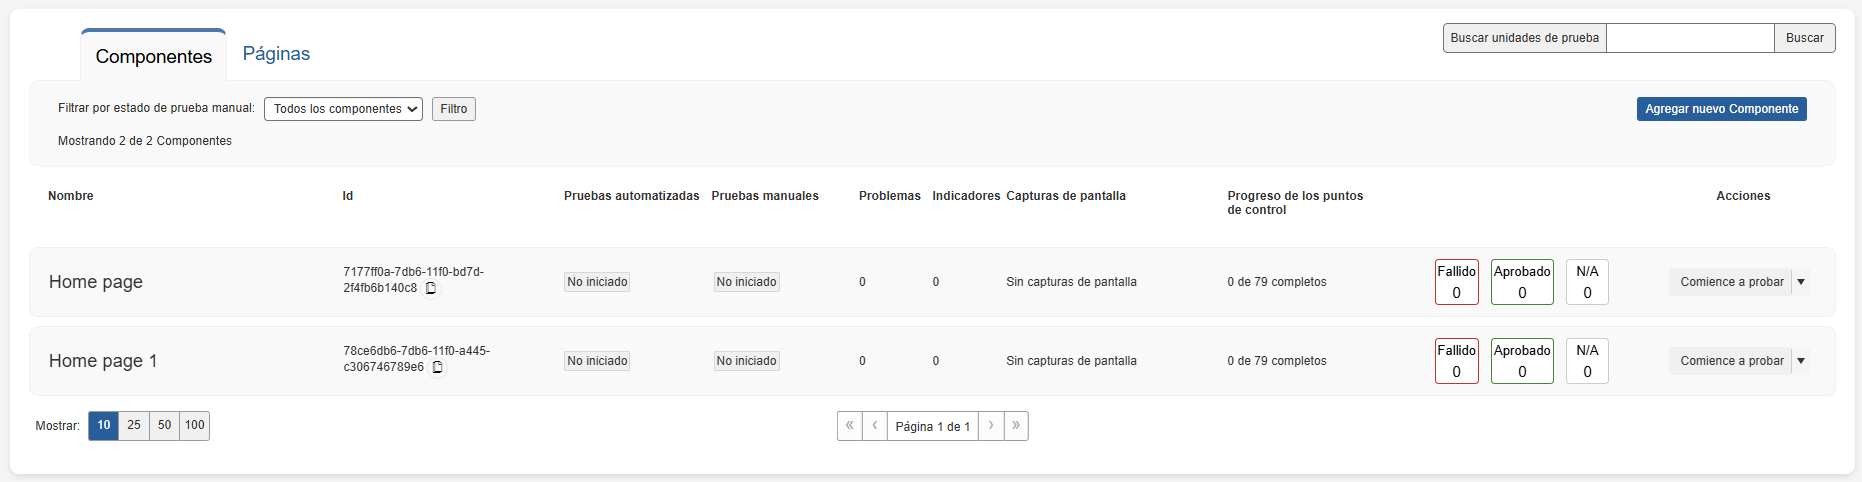Click the Agregar nuevo Componente button
The image size is (1862, 482).
click(1721, 109)
